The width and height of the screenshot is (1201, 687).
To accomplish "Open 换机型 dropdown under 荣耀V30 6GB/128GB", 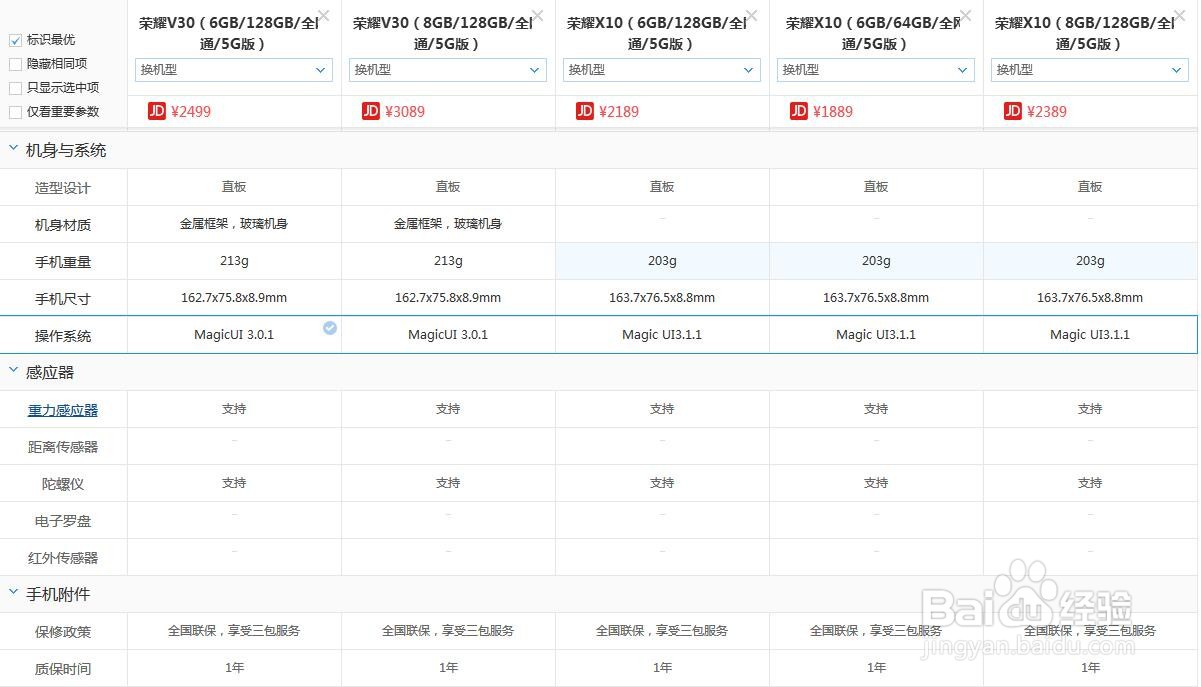I will (234, 70).
